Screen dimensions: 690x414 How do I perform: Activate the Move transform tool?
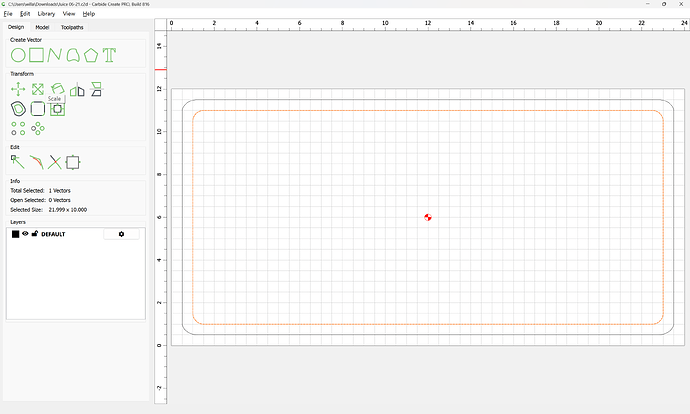click(18, 89)
